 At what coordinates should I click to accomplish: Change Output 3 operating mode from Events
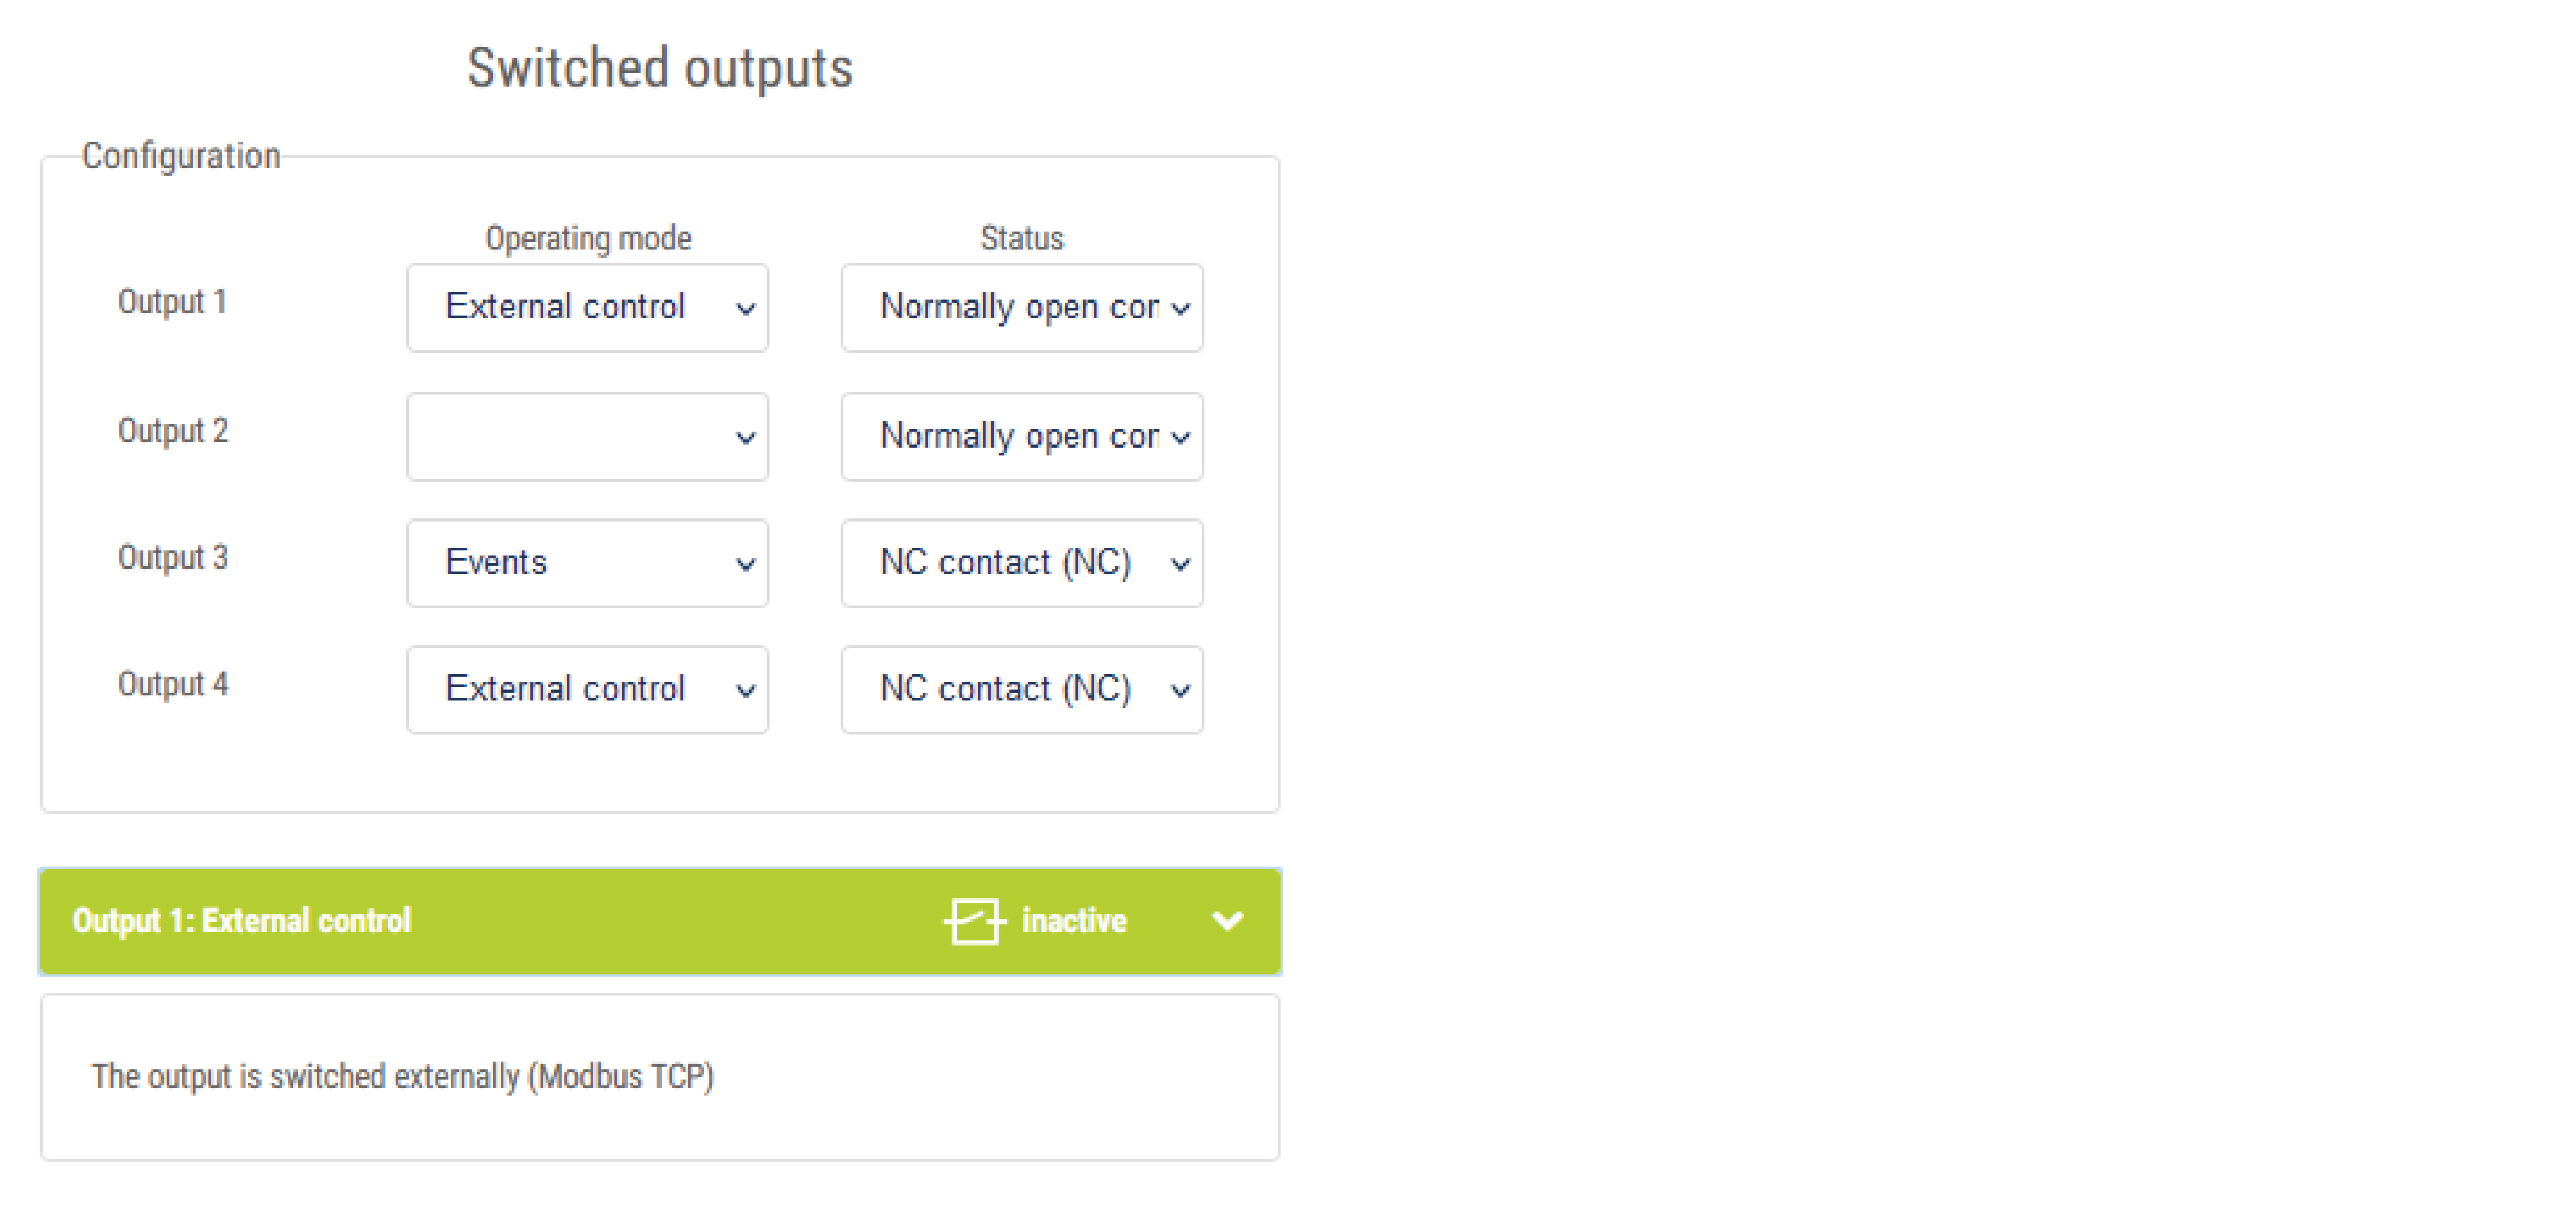(587, 563)
